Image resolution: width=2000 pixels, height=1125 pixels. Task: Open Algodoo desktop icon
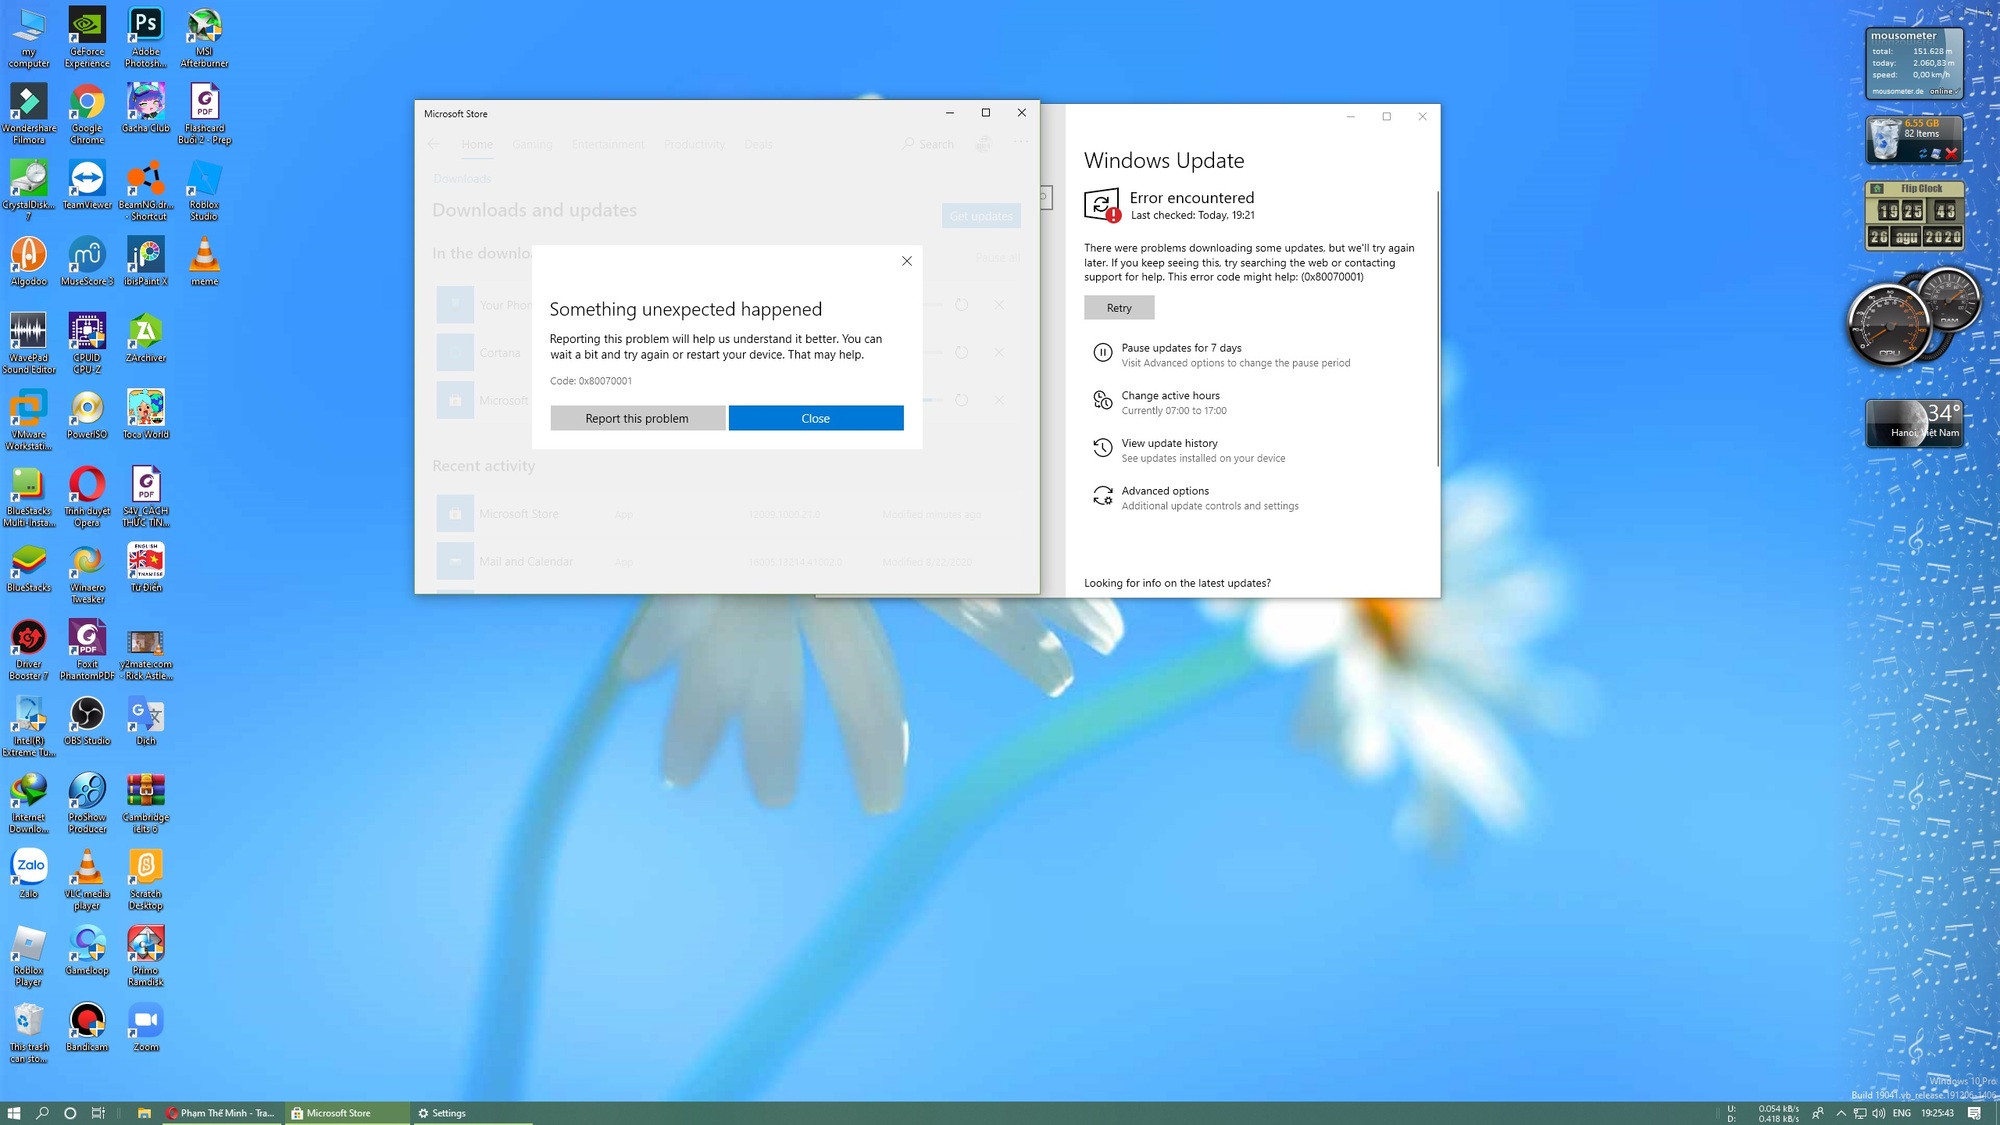(29, 261)
